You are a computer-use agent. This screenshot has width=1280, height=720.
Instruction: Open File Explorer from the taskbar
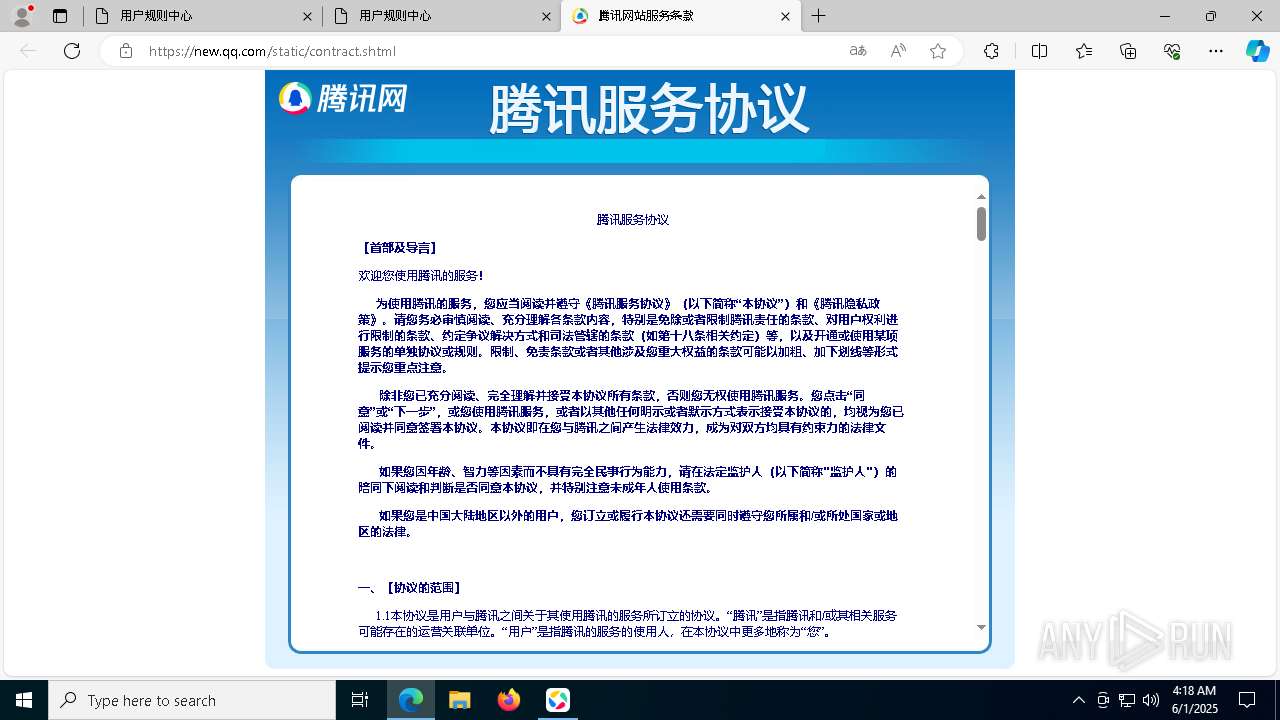click(459, 700)
